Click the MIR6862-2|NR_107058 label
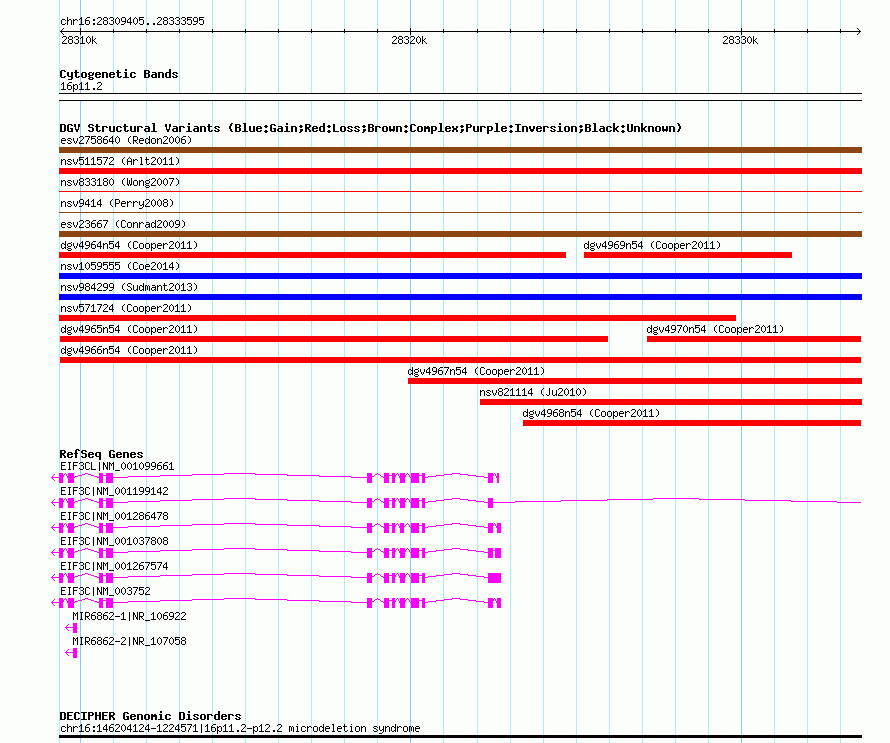Screen dimensions: 890x743 point(129,641)
